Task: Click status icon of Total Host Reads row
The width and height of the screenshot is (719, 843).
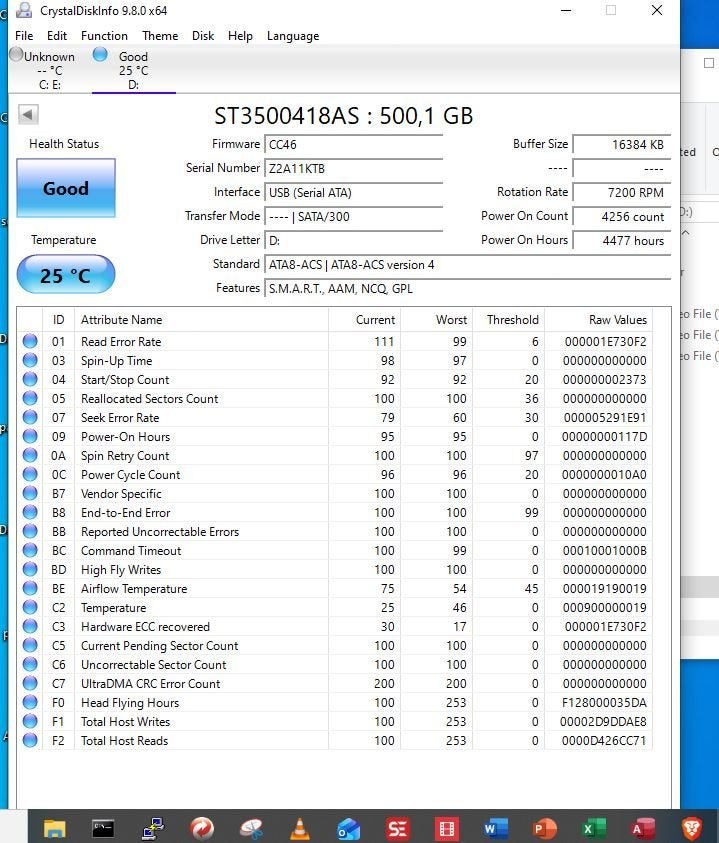Action: 30,740
